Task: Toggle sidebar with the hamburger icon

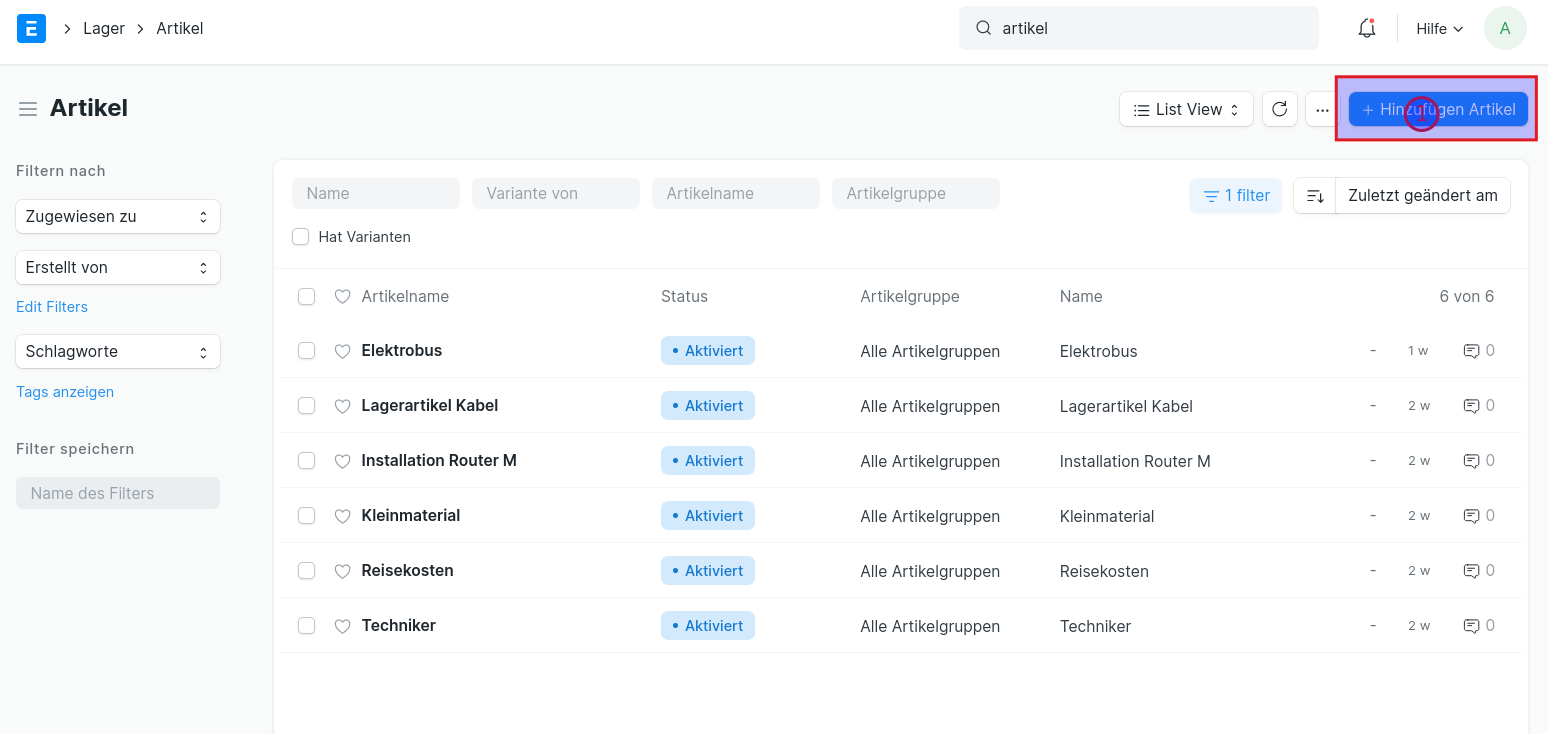Action: [x=28, y=109]
